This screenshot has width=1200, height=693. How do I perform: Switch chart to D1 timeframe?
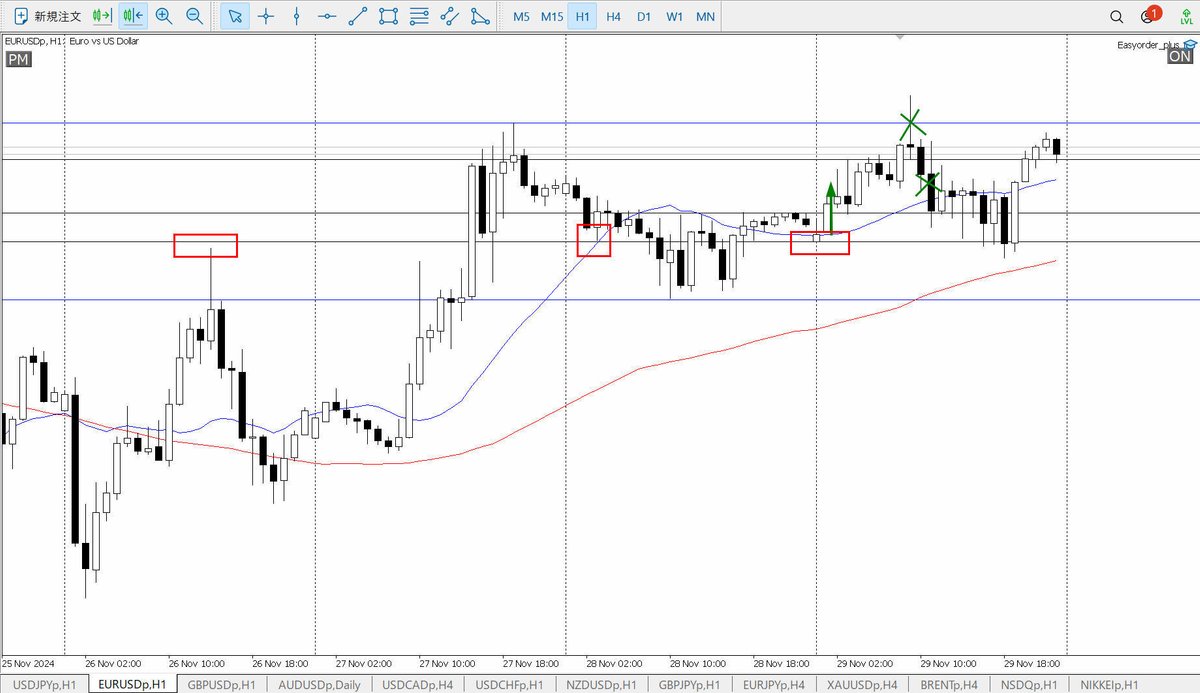pyautogui.click(x=644, y=16)
